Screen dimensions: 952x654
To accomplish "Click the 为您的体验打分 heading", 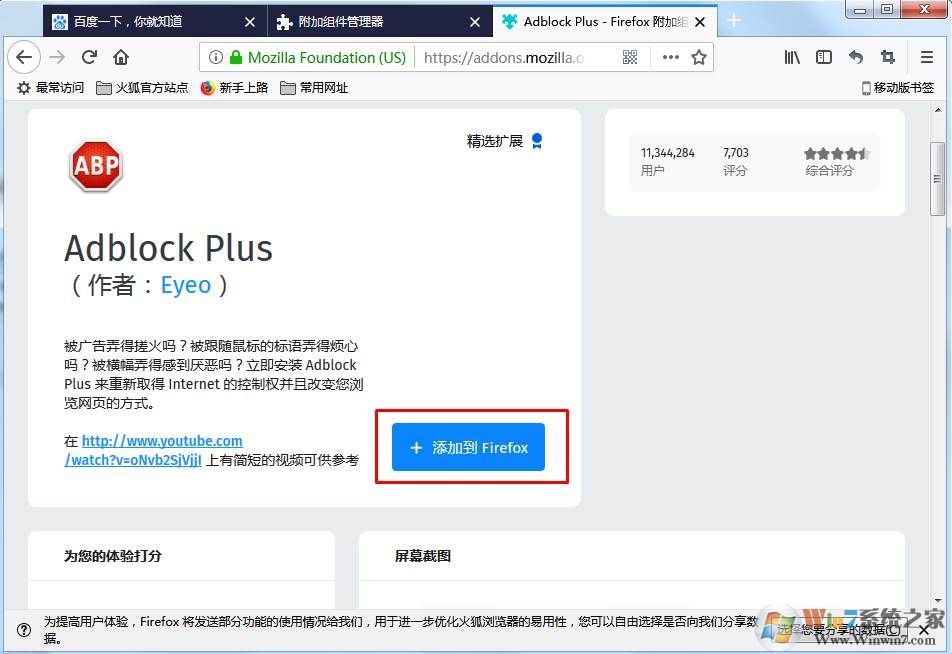I will click(113, 556).
